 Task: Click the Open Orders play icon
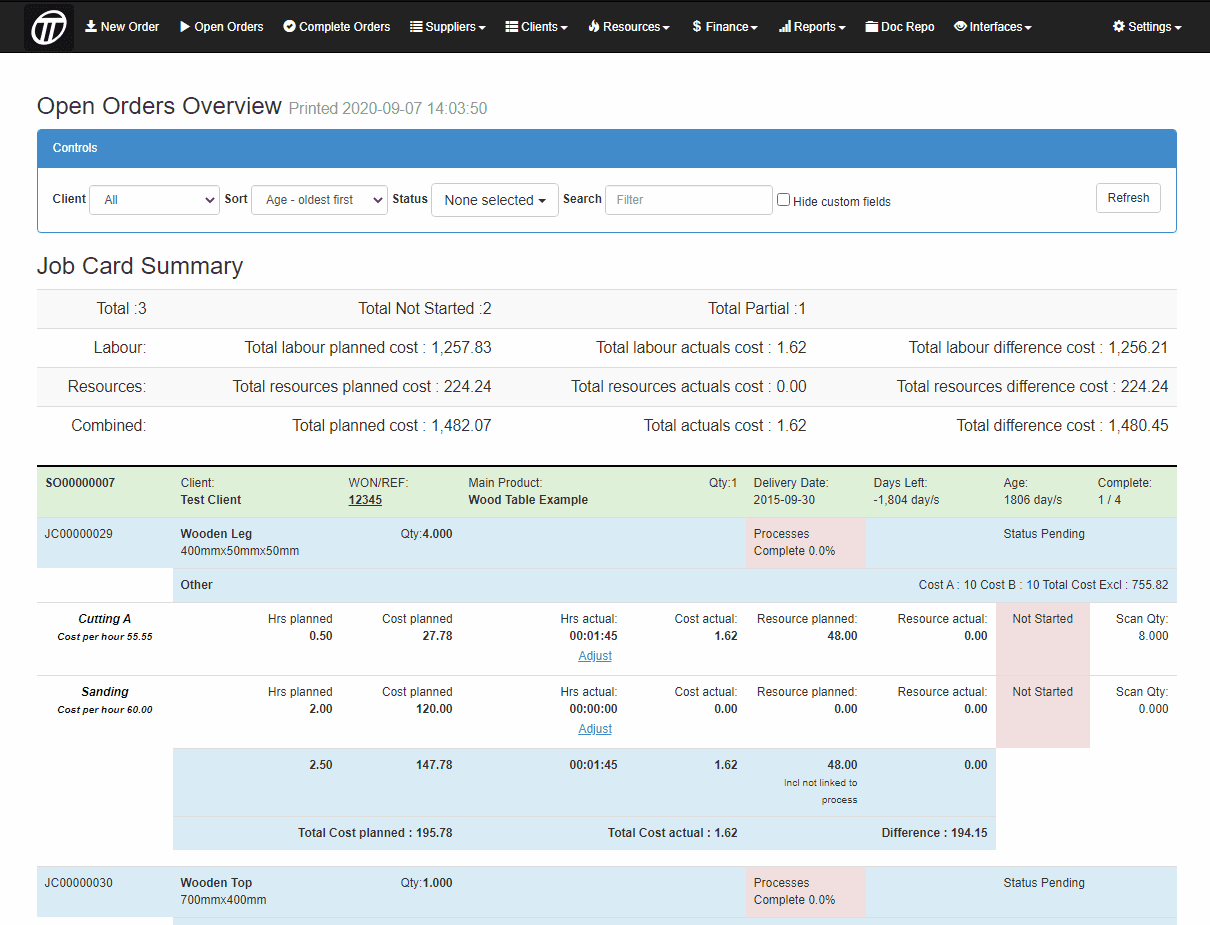(x=185, y=27)
